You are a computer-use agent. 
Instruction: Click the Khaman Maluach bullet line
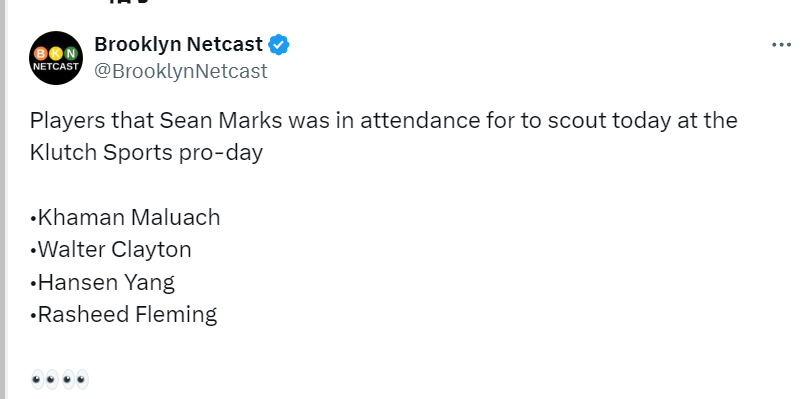coord(125,217)
